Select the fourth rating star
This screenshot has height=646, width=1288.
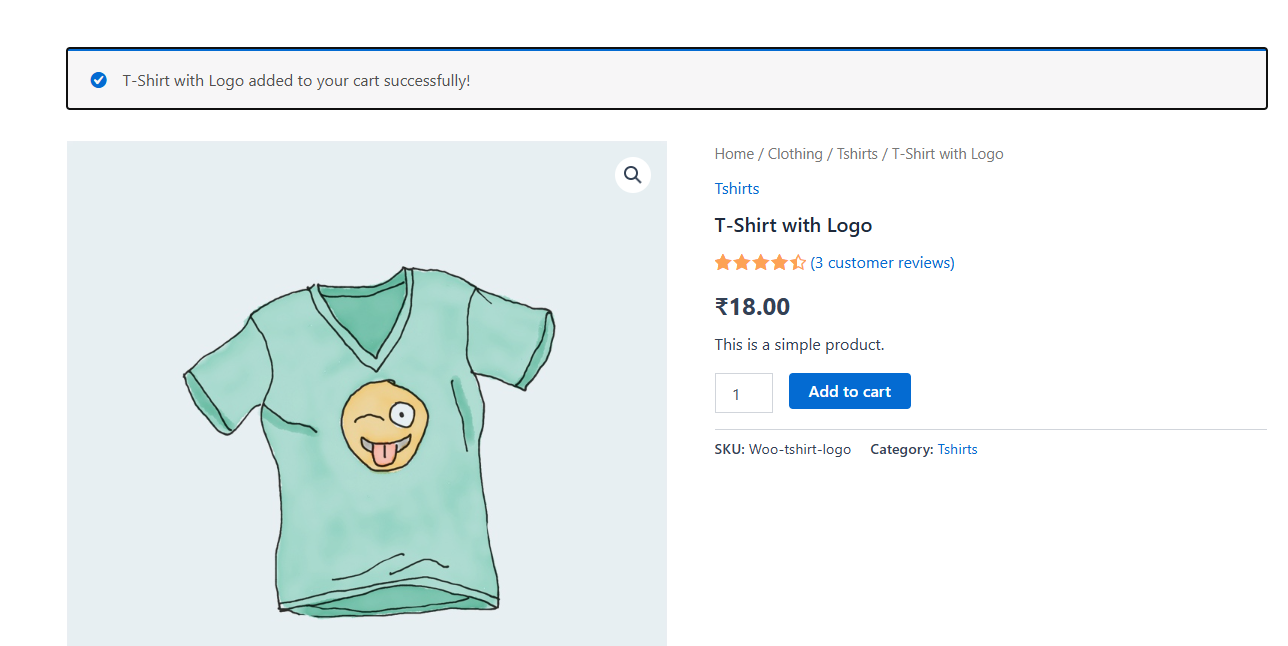pos(779,262)
